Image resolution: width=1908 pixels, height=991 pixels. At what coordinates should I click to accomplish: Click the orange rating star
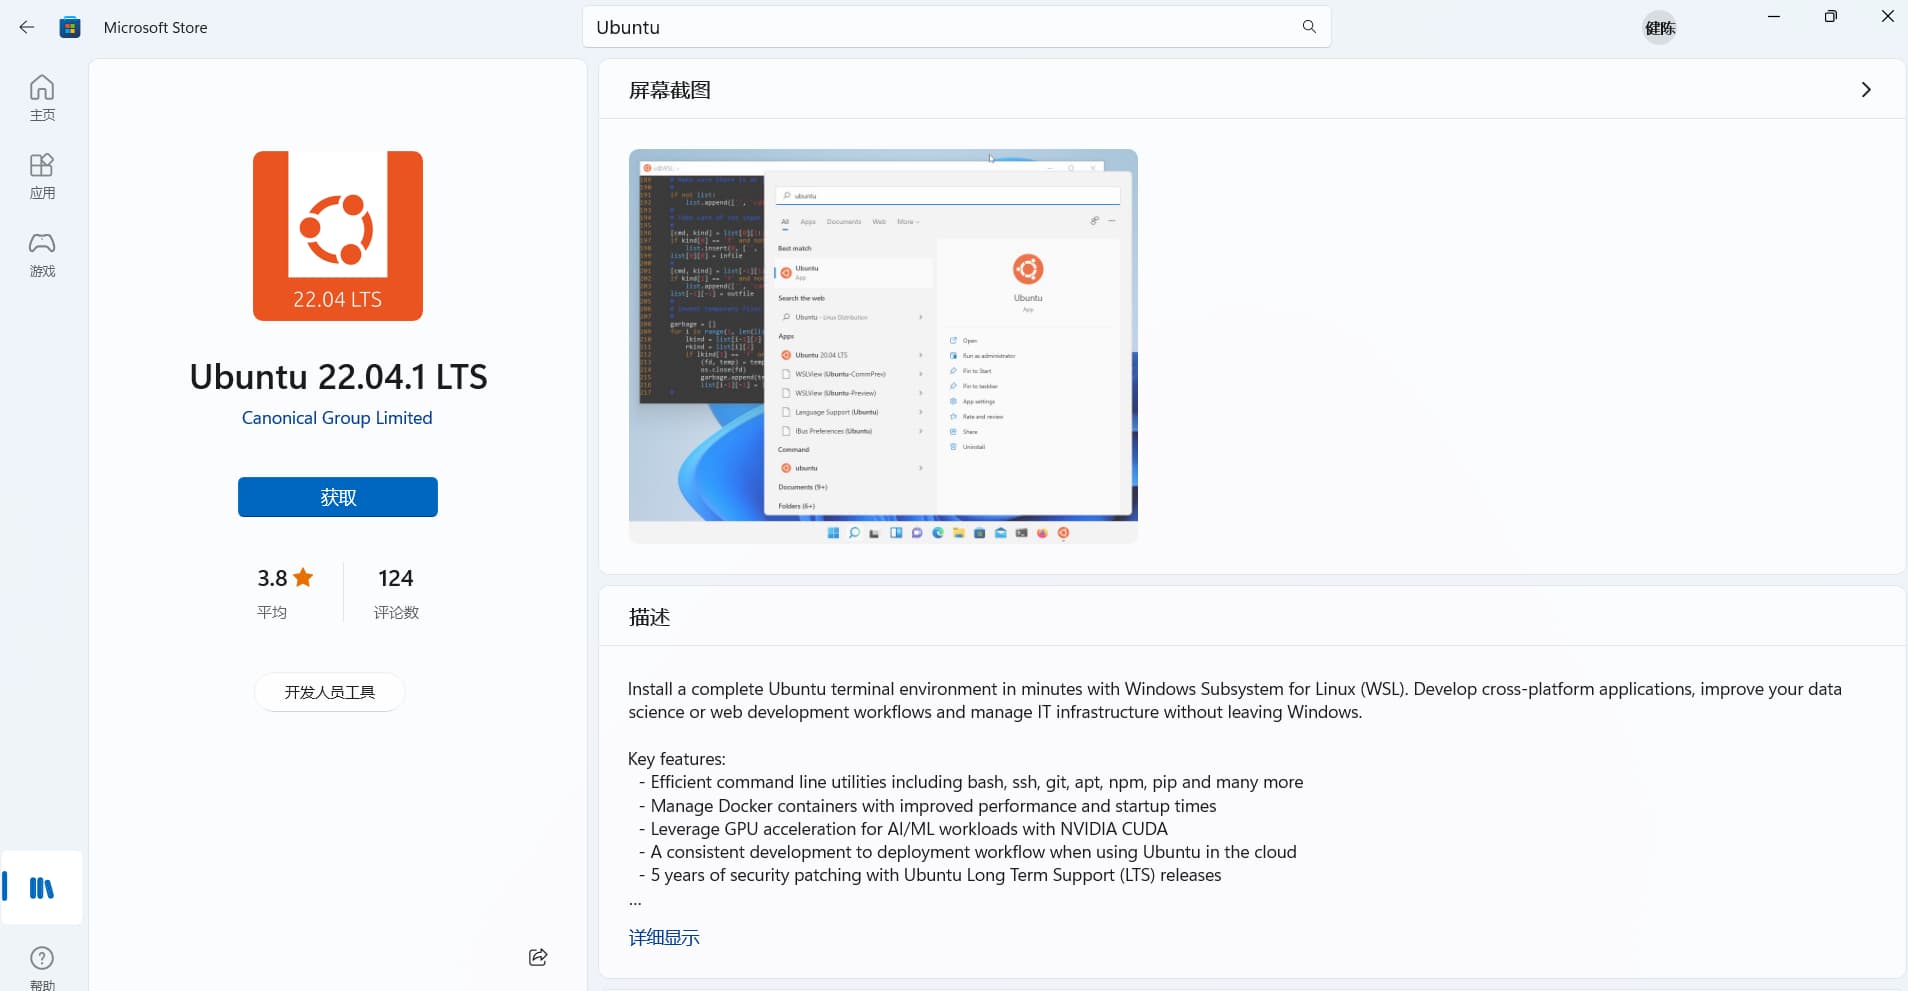(x=304, y=577)
